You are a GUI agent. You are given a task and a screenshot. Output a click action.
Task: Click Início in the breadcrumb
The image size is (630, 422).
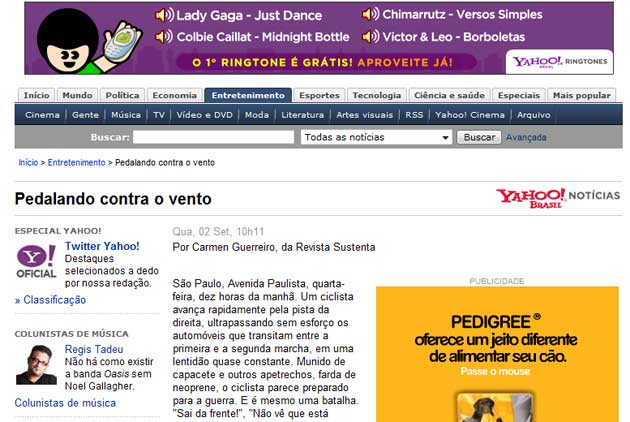click(28, 162)
